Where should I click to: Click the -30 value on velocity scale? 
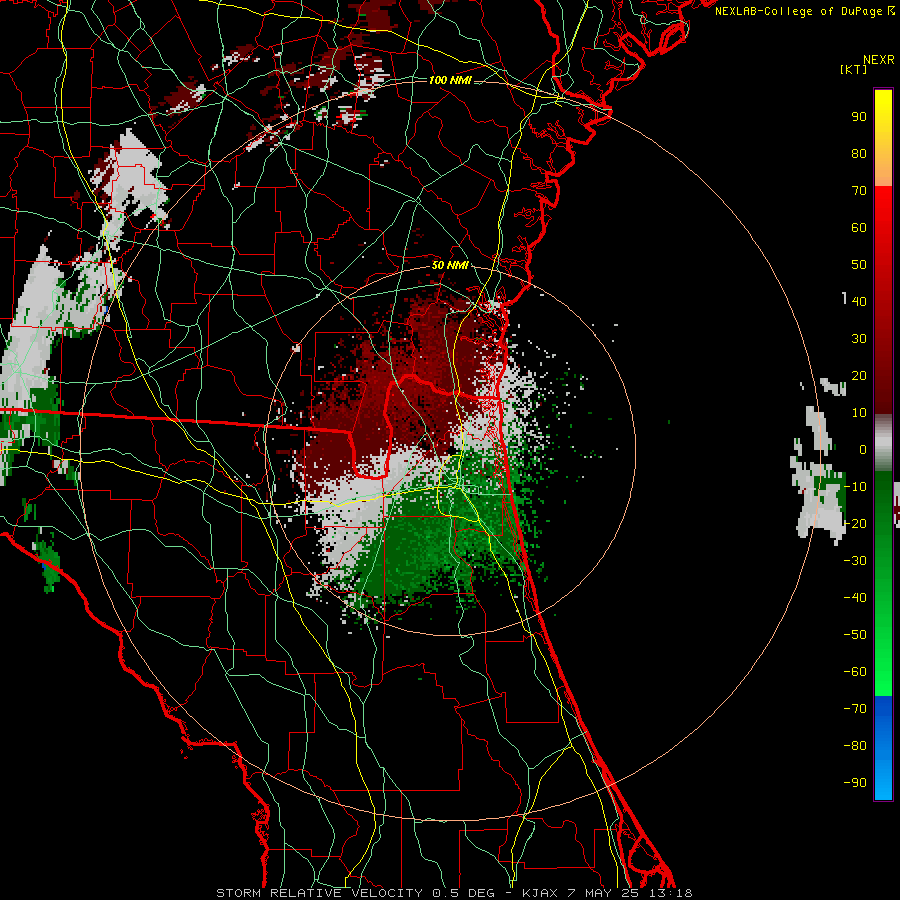tap(855, 561)
